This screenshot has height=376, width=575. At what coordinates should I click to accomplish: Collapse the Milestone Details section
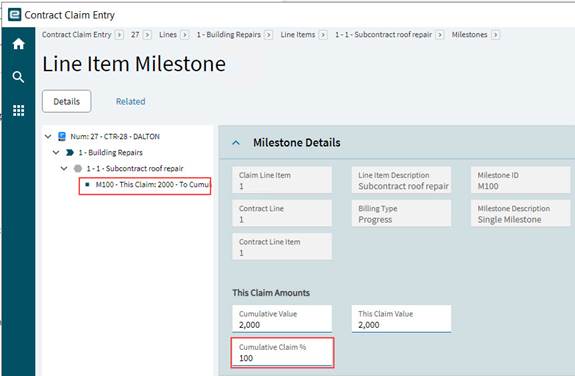[x=236, y=142]
